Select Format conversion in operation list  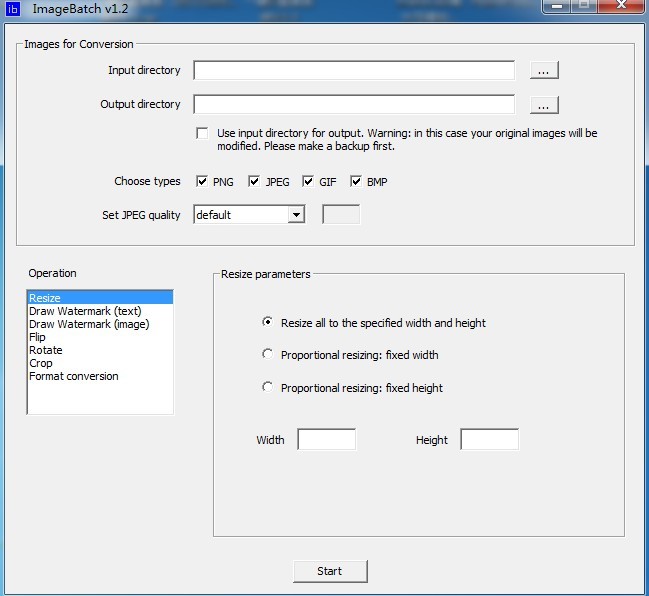74,376
